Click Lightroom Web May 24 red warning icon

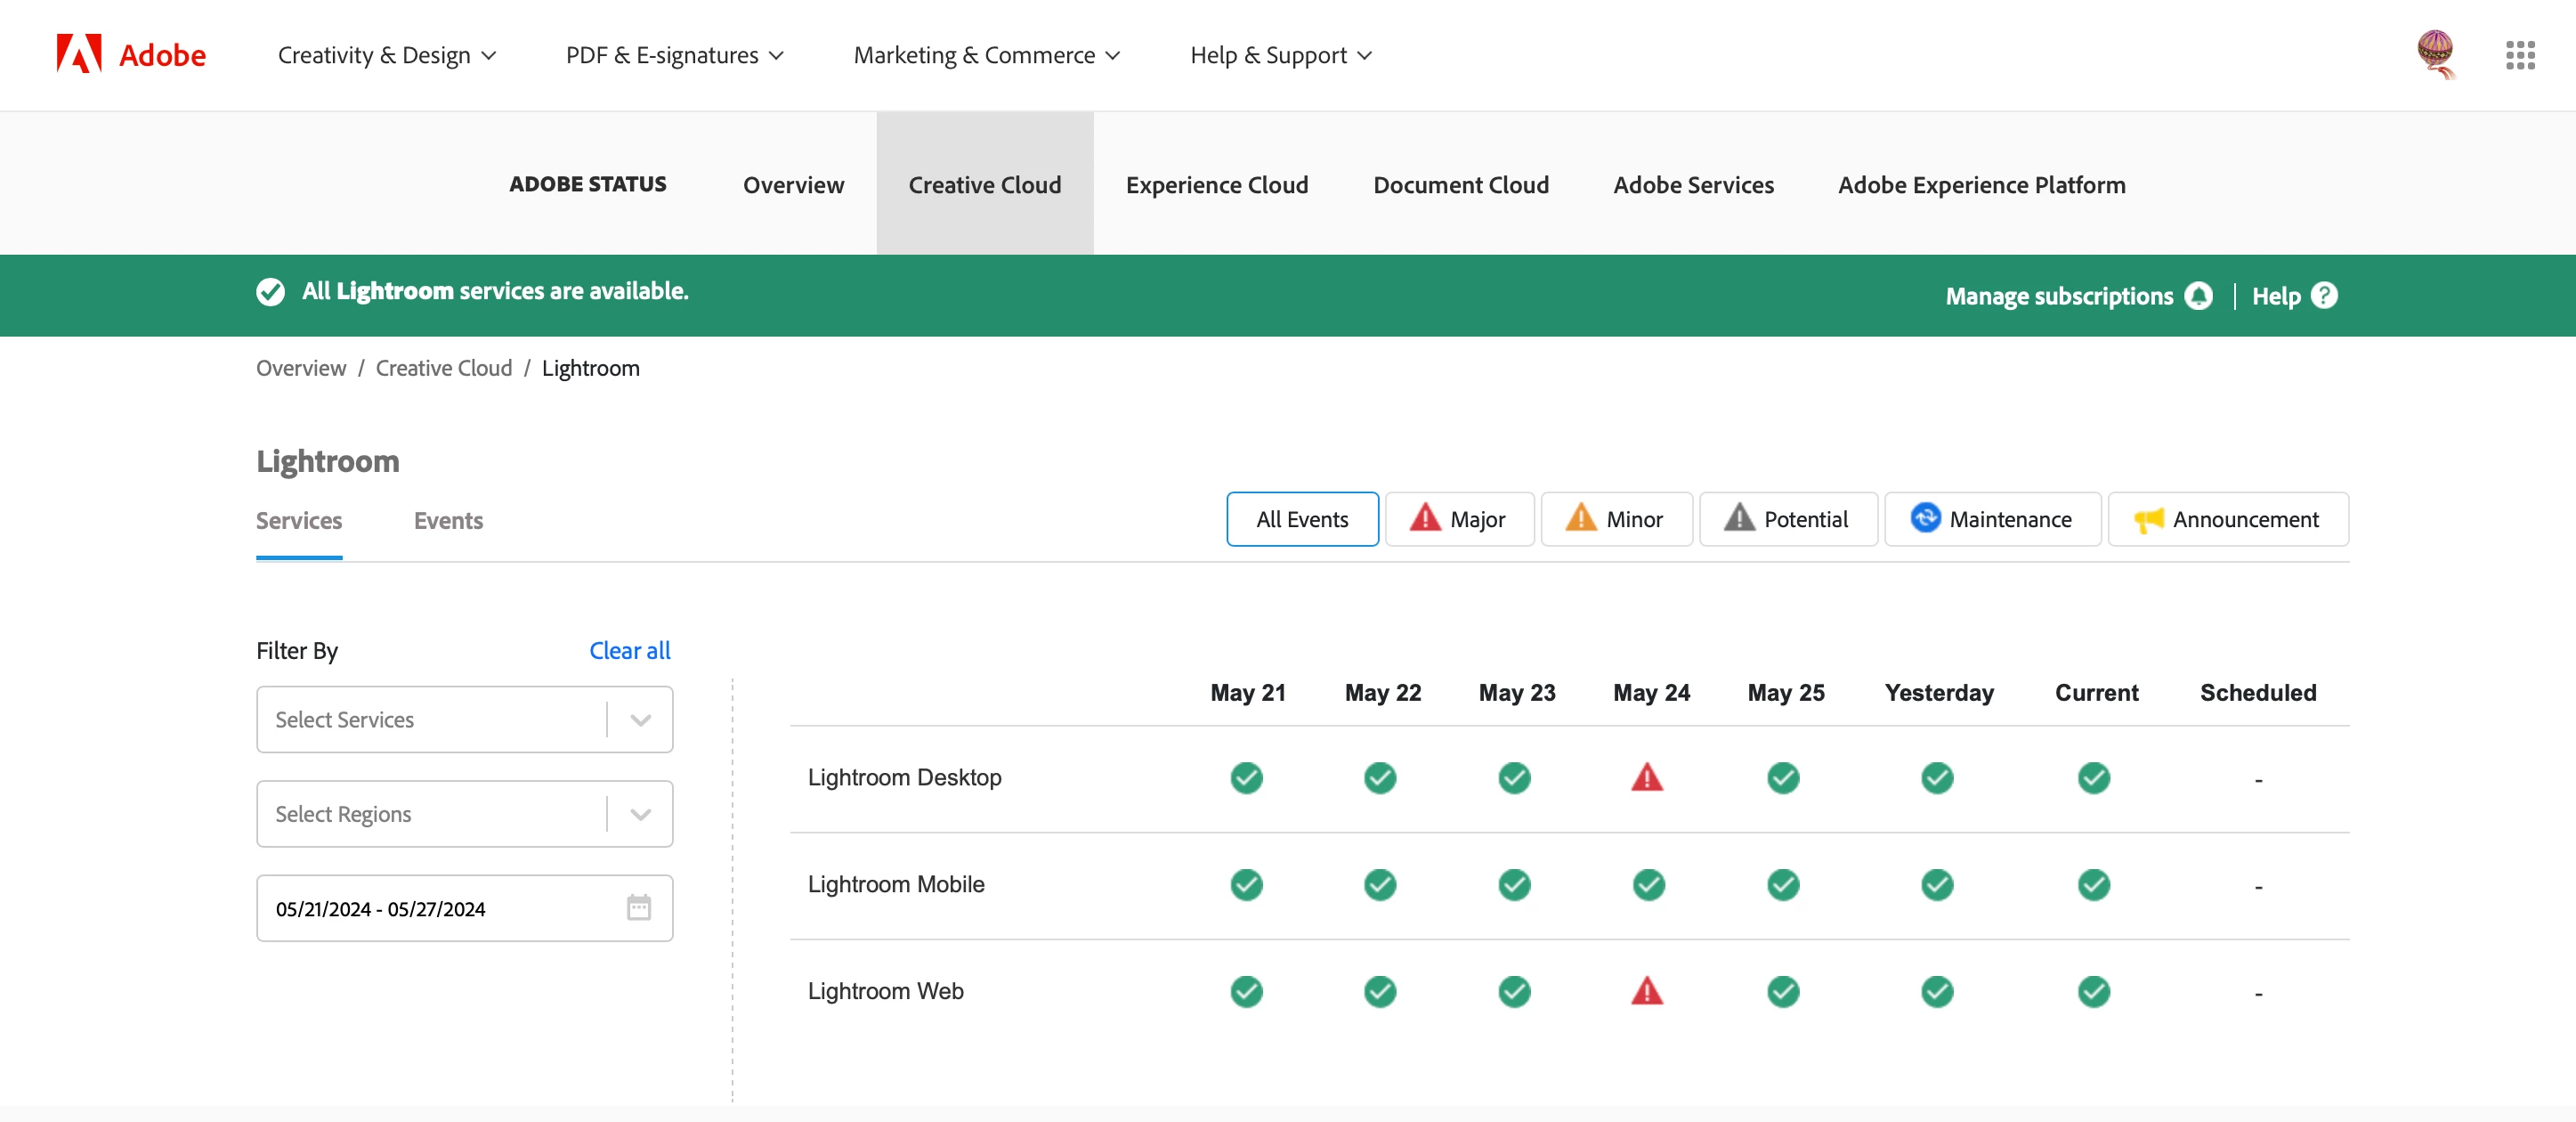click(1647, 991)
